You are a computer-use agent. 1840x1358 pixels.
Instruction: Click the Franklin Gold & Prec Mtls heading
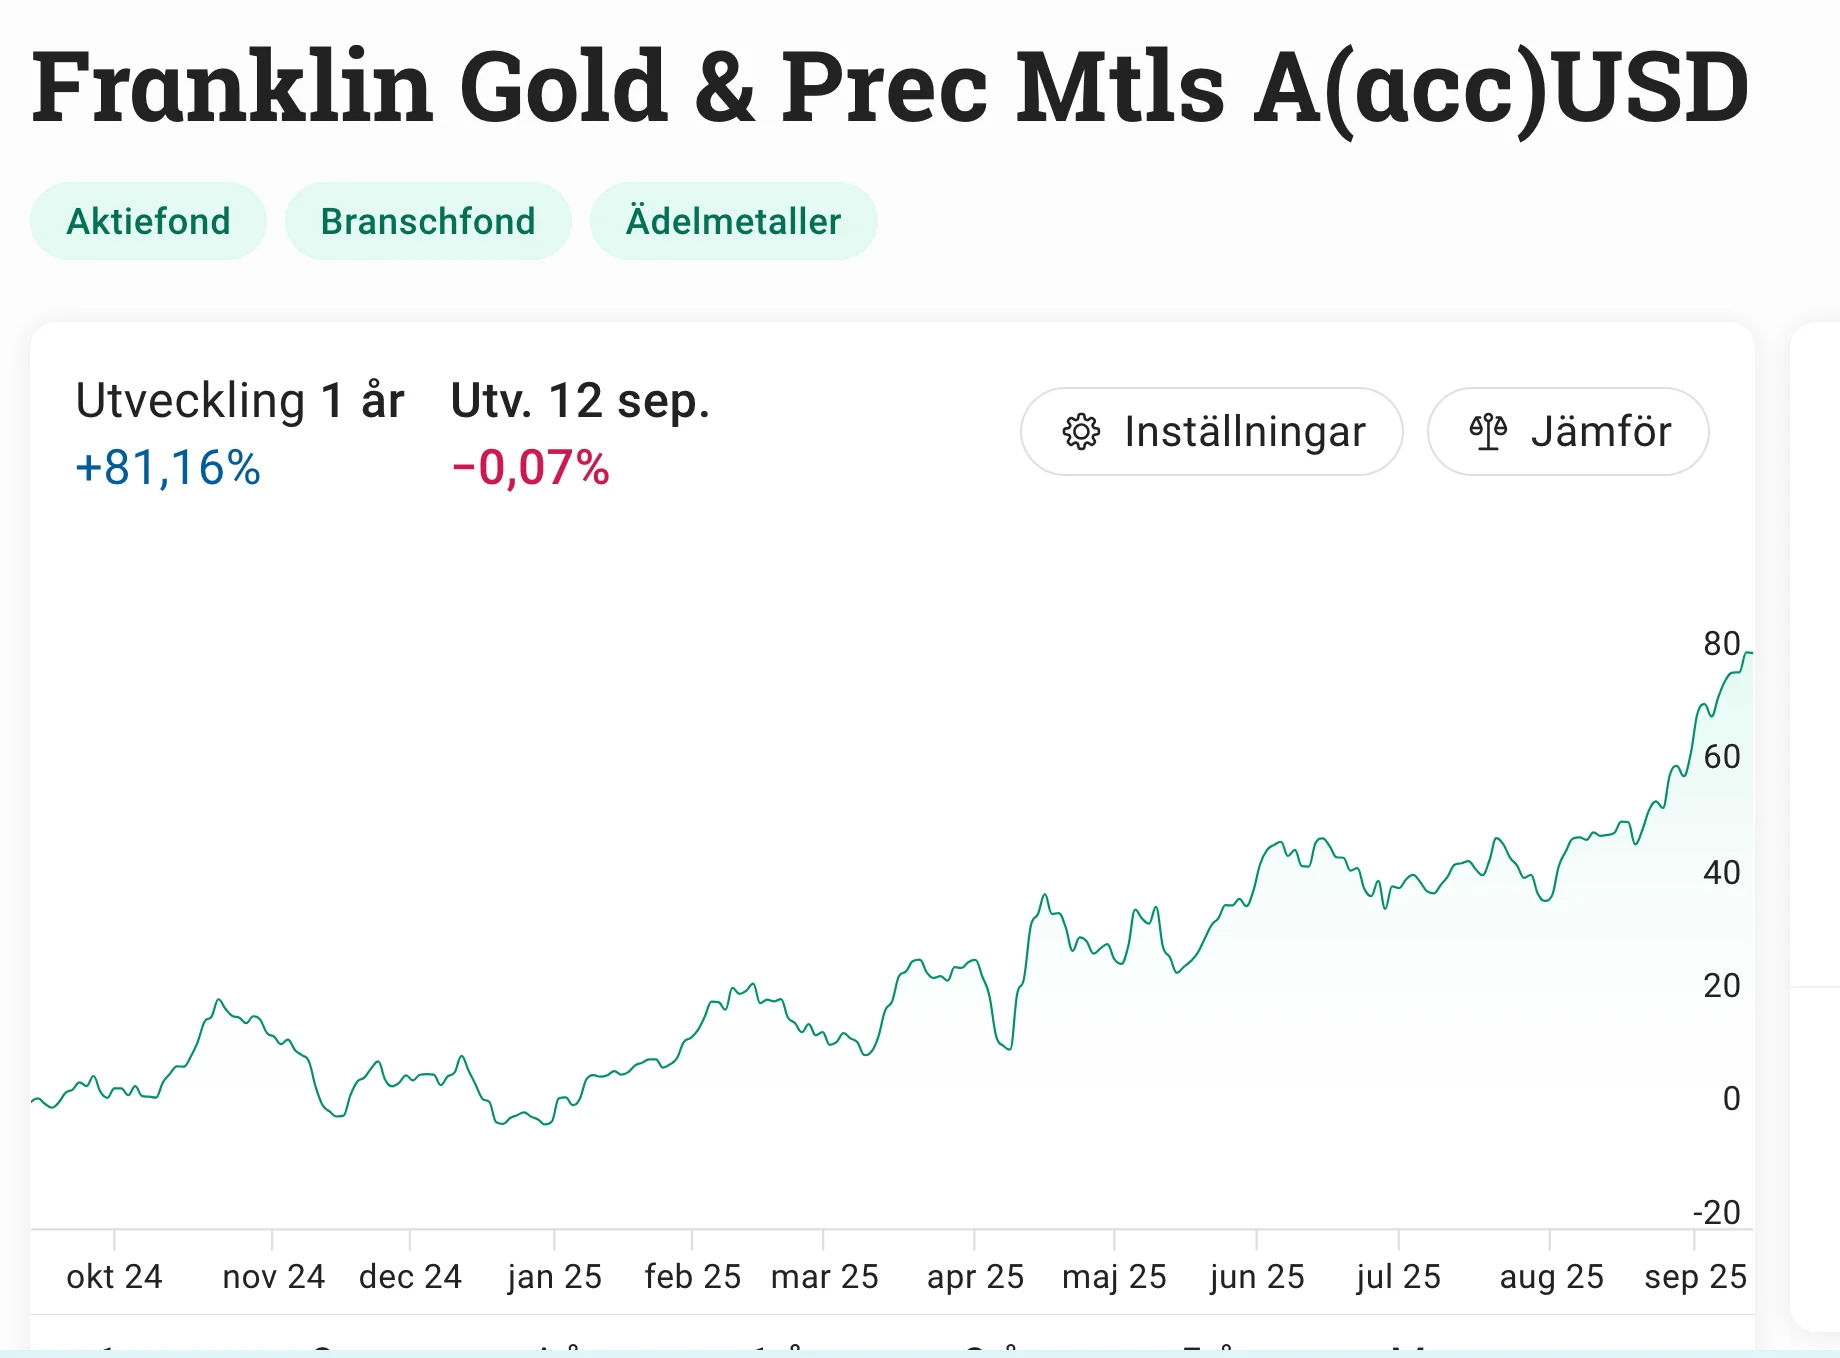point(890,87)
